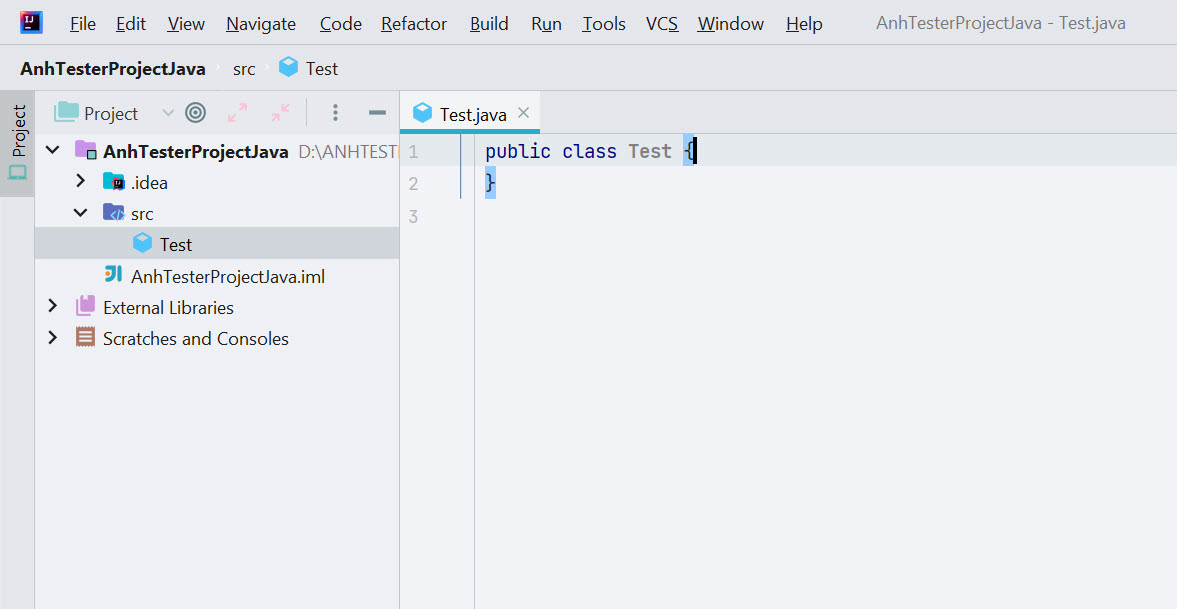Open the VCS menu
The height and width of the screenshot is (609, 1177).
coord(661,24)
